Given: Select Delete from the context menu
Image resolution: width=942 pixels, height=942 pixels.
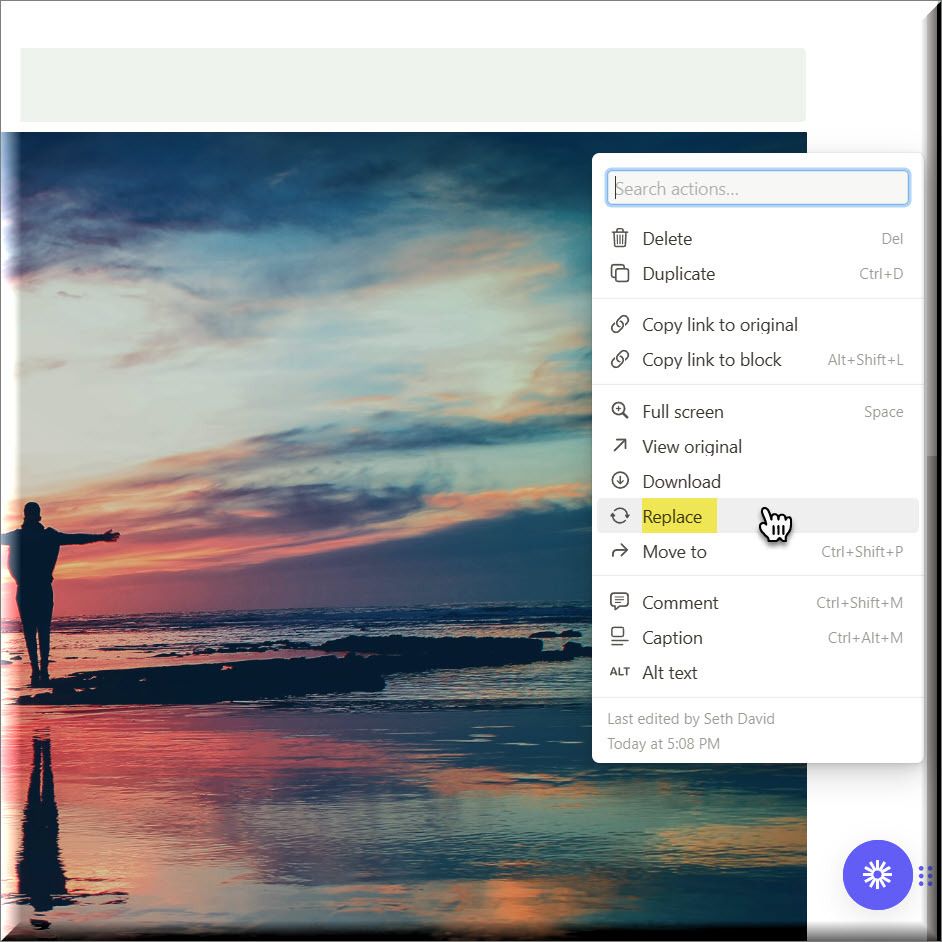Looking at the screenshot, I should [757, 239].
